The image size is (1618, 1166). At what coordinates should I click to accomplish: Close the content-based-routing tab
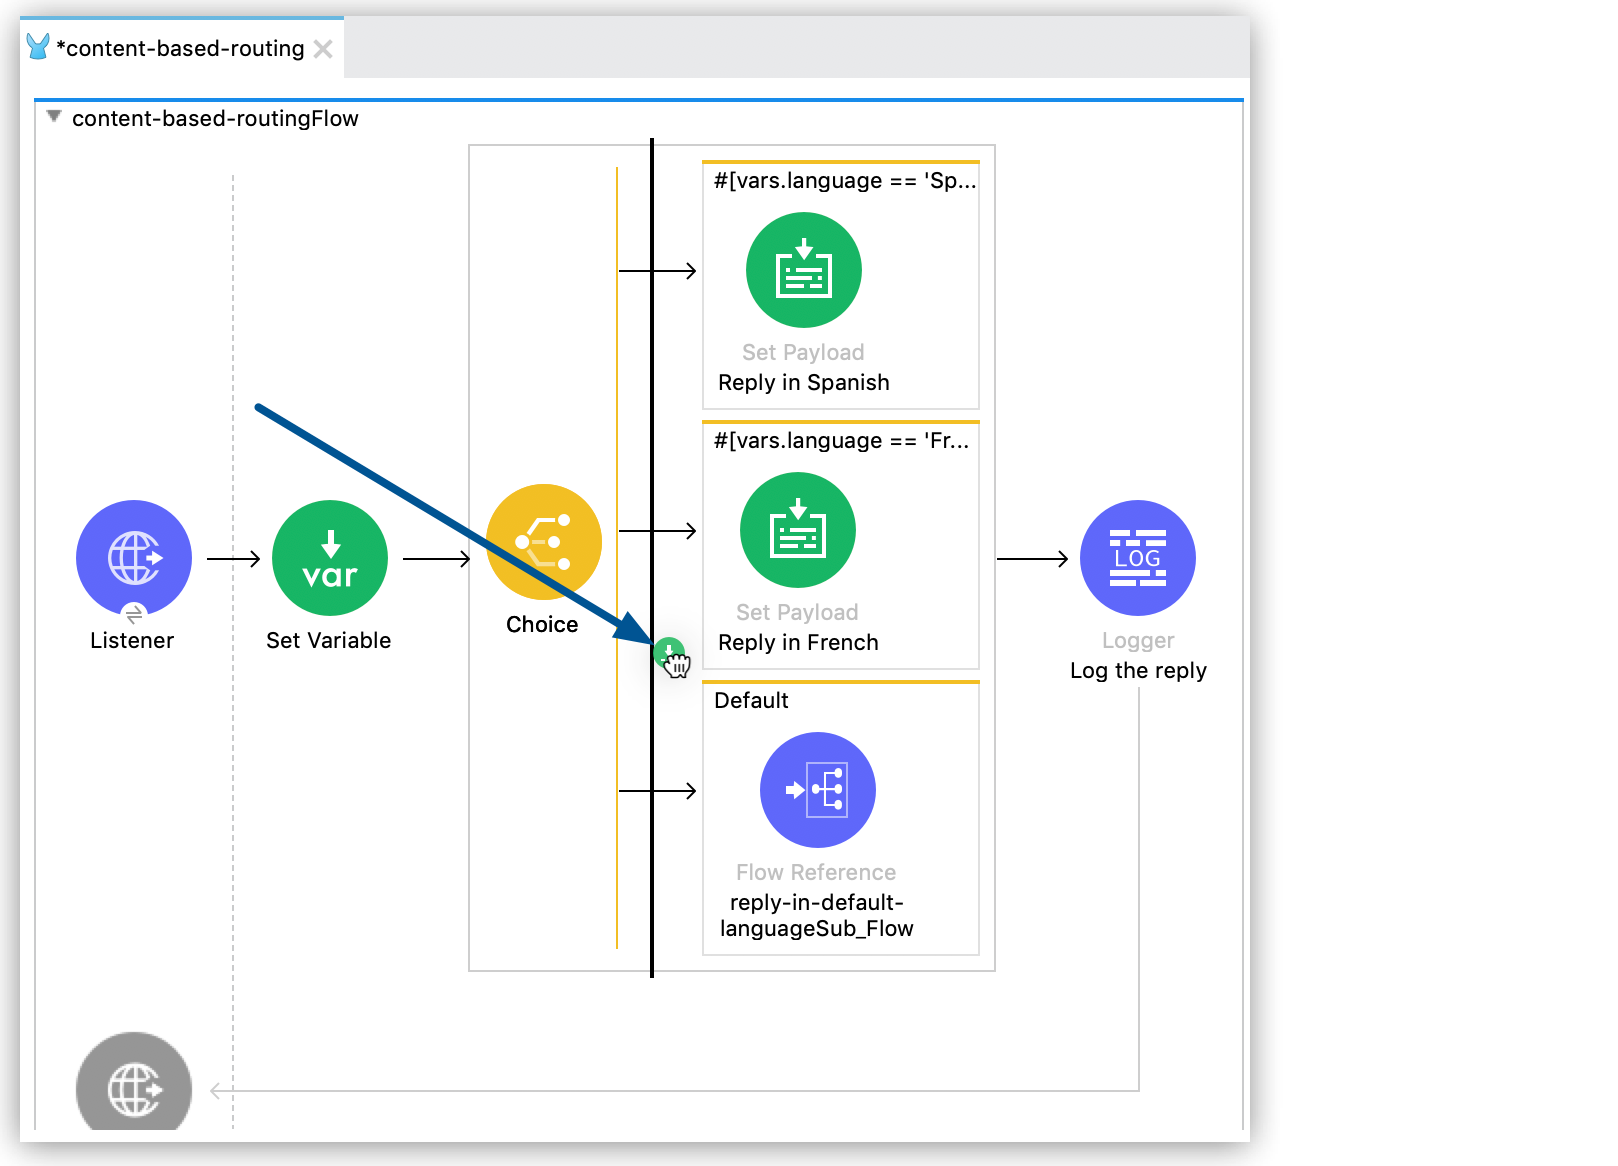323,49
